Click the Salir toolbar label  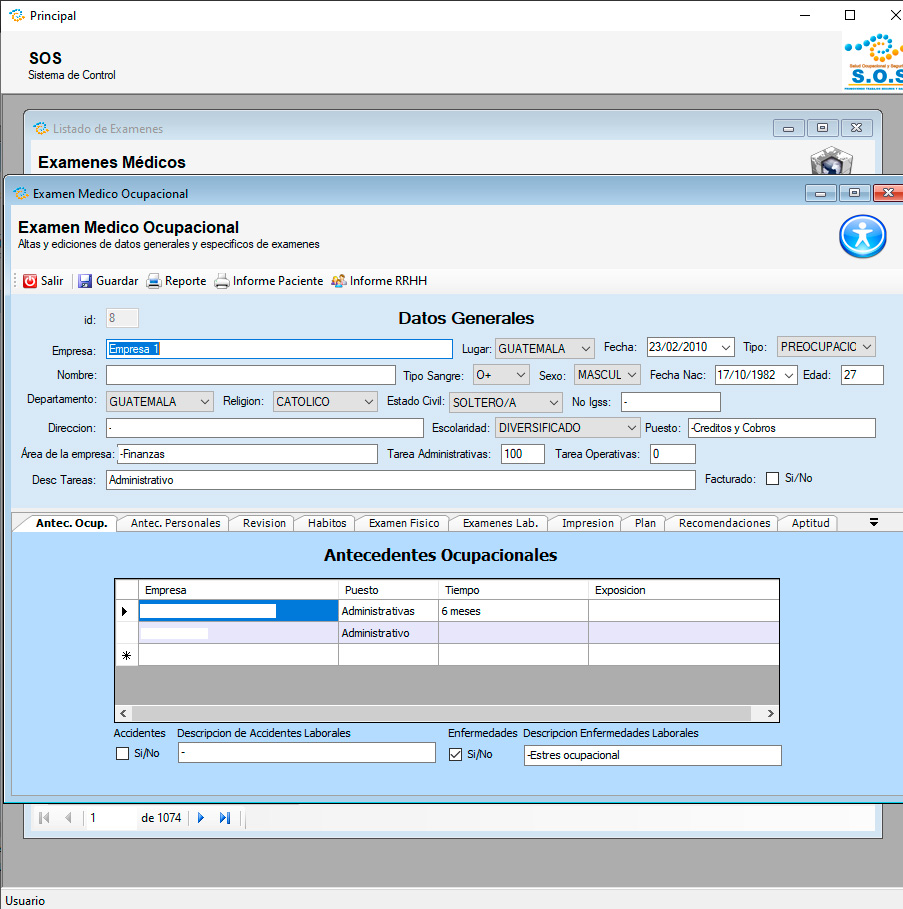point(52,281)
